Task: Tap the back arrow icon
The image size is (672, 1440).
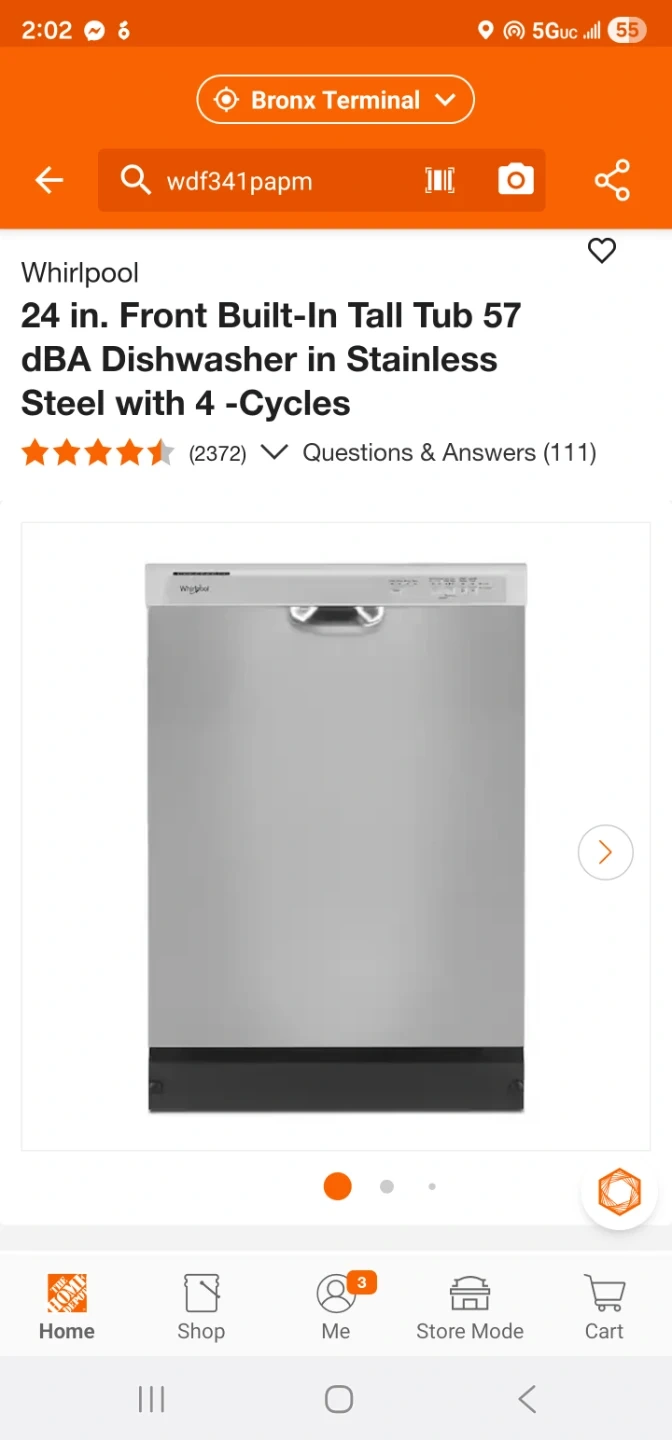Action: click(x=49, y=180)
